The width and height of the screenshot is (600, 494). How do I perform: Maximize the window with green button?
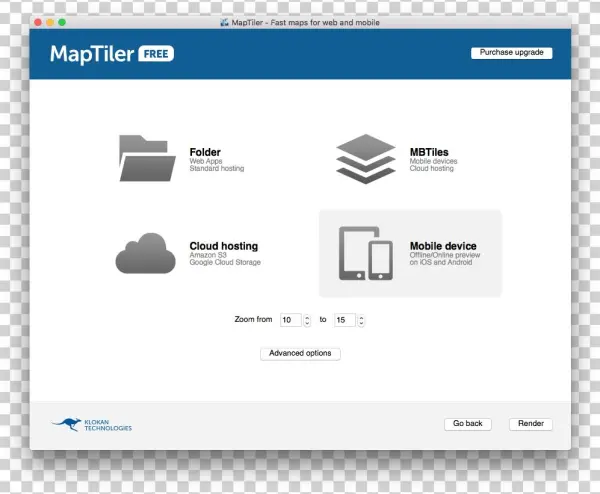[62, 23]
